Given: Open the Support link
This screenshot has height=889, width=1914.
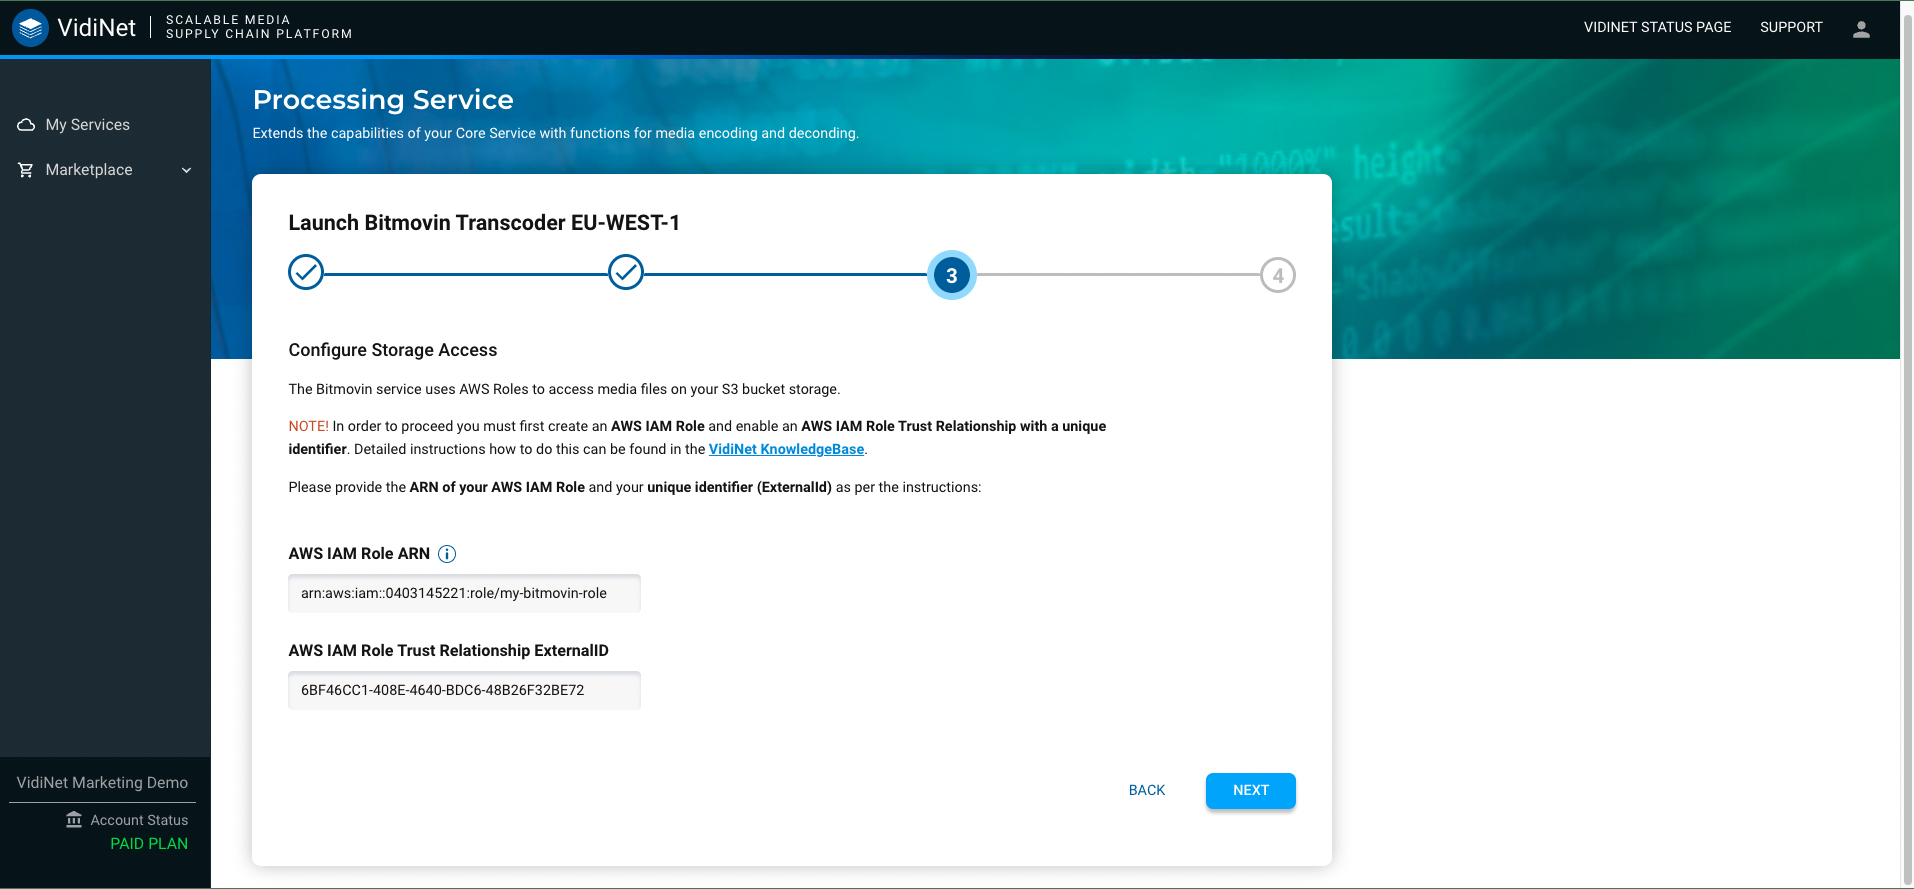Looking at the screenshot, I should pos(1790,28).
